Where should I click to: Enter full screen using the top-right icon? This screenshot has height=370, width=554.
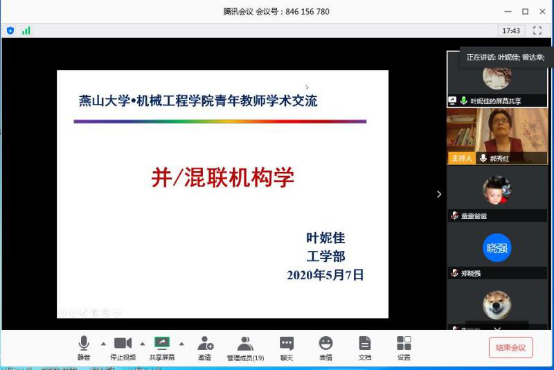pos(537,30)
